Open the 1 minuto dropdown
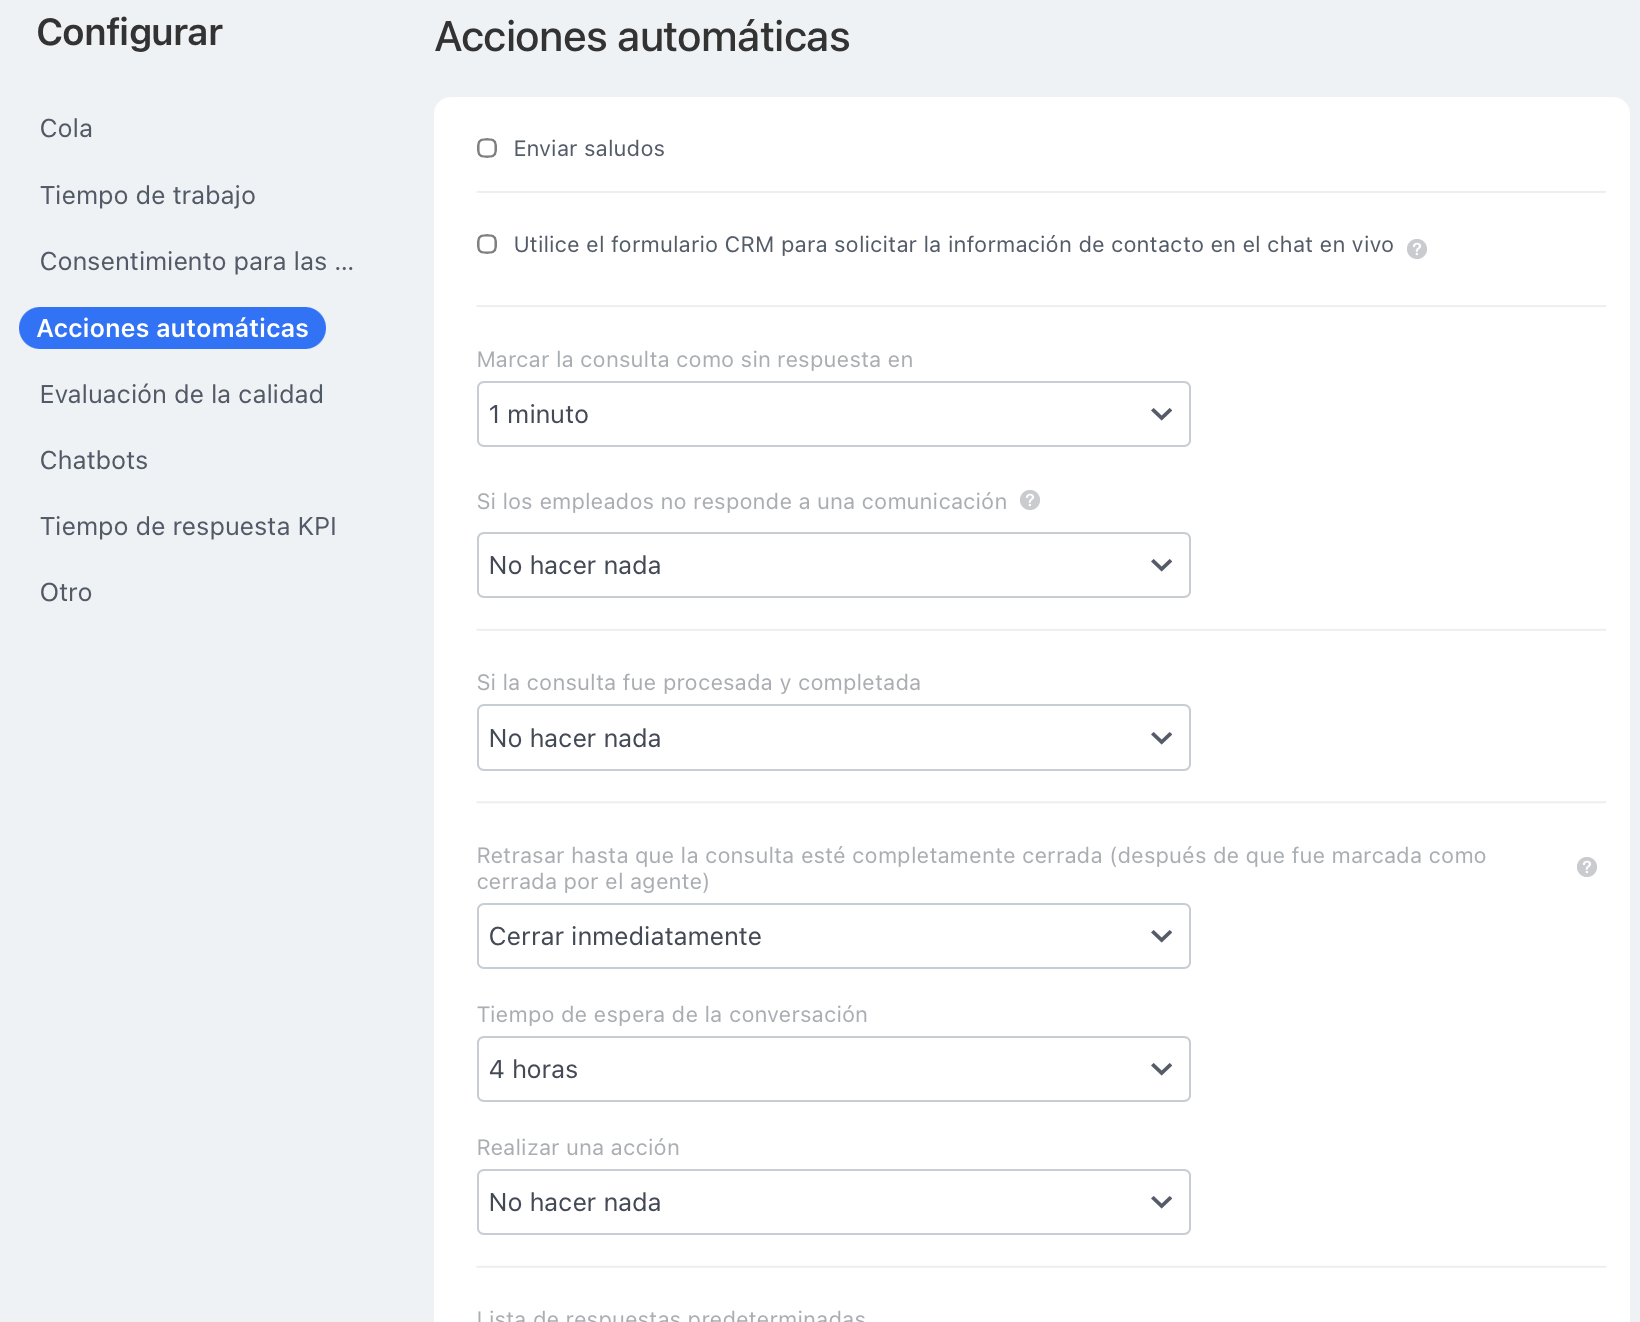 pos(833,414)
